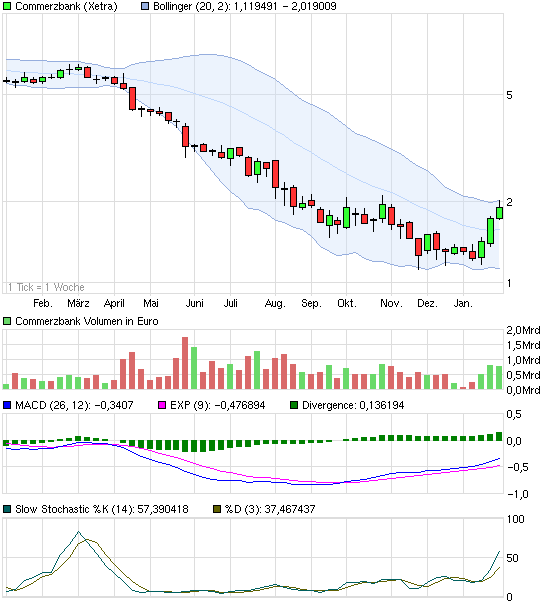Image resolution: width=545 pixels, height=606 pixels.
Task: Click the 'Commerzbank (Xetra)' legend label
Action: (66, 6)
